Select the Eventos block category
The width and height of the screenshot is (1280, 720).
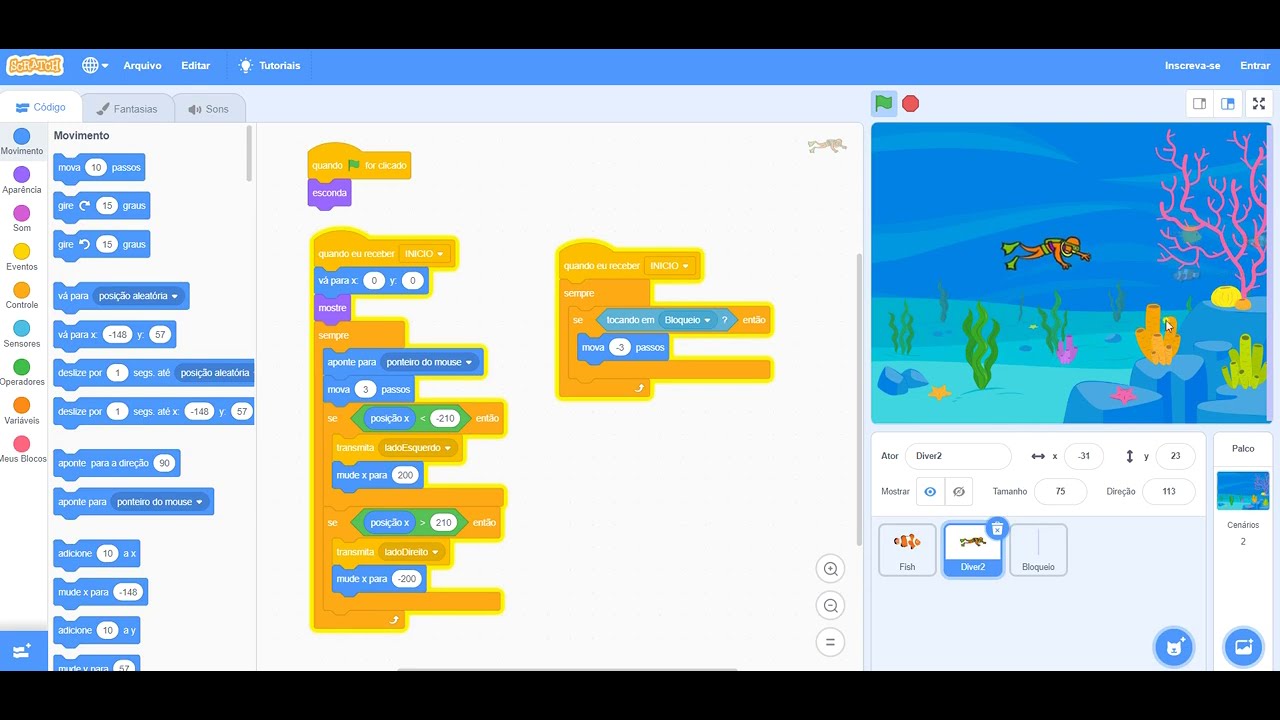point(22,257)
